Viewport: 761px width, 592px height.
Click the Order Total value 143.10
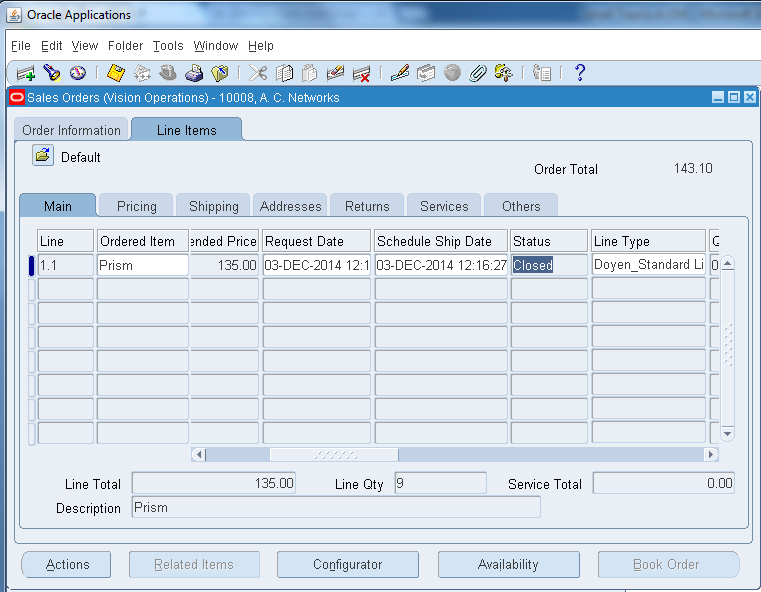[693, 168]
